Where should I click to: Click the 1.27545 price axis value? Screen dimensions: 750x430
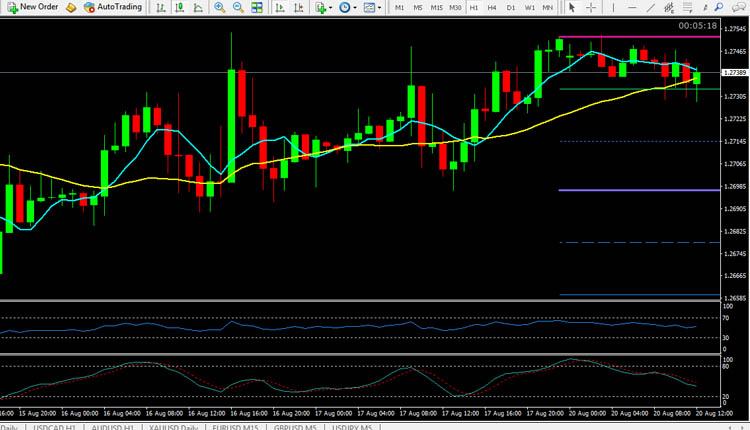[735, 29]
